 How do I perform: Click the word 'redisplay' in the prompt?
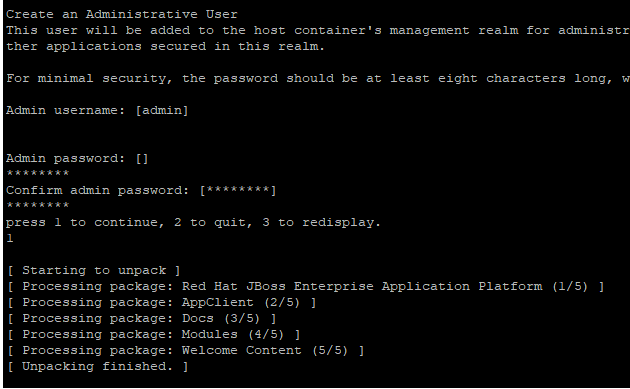tap(342, 223)
